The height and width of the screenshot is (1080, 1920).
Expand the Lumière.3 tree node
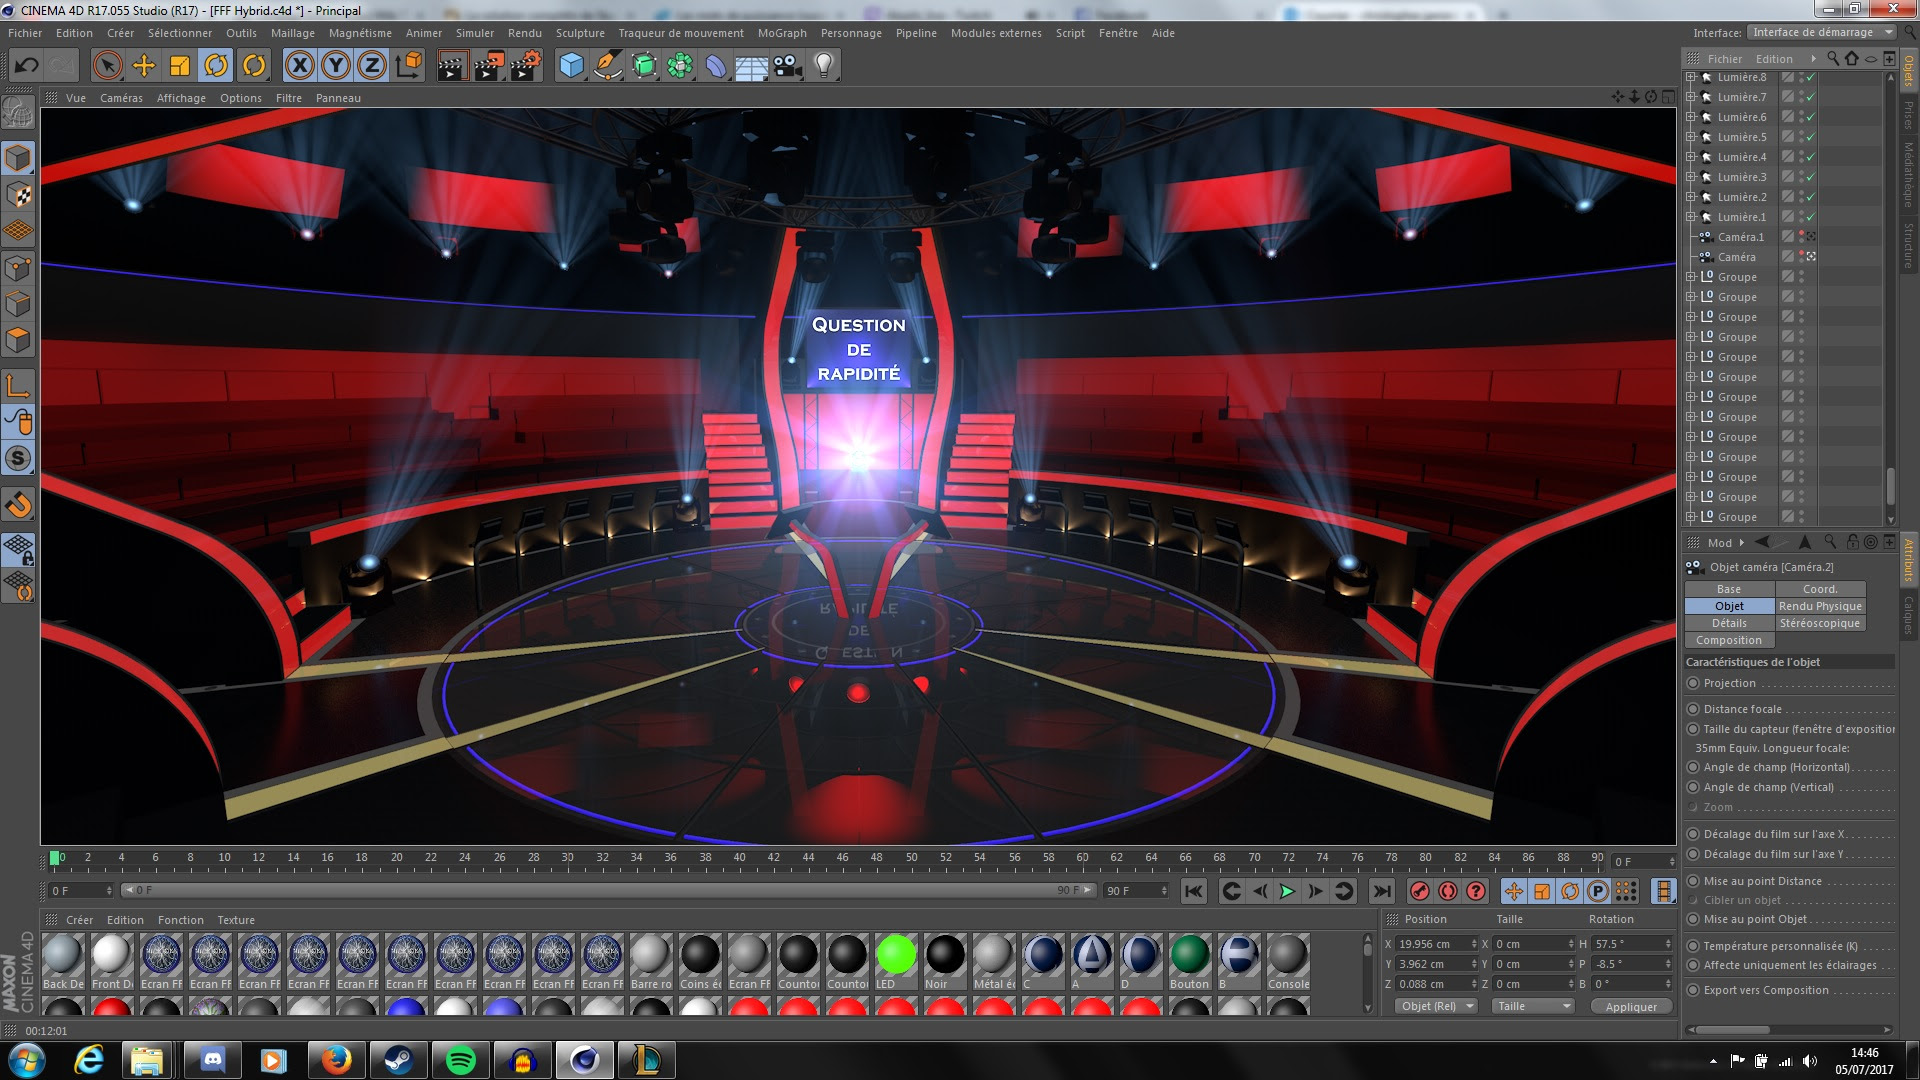coord(1691,177)
